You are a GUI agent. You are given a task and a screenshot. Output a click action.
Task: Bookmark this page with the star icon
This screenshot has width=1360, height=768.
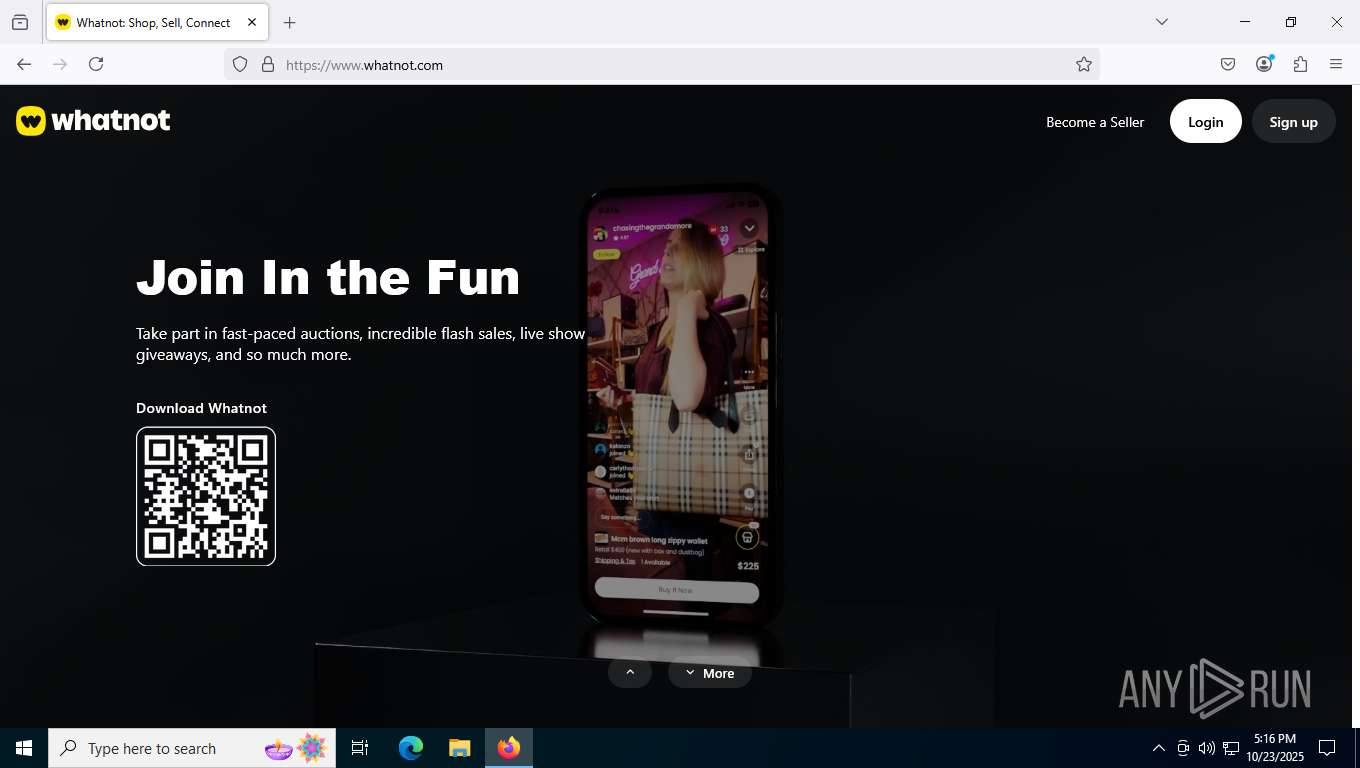(x=1084, y=64)
